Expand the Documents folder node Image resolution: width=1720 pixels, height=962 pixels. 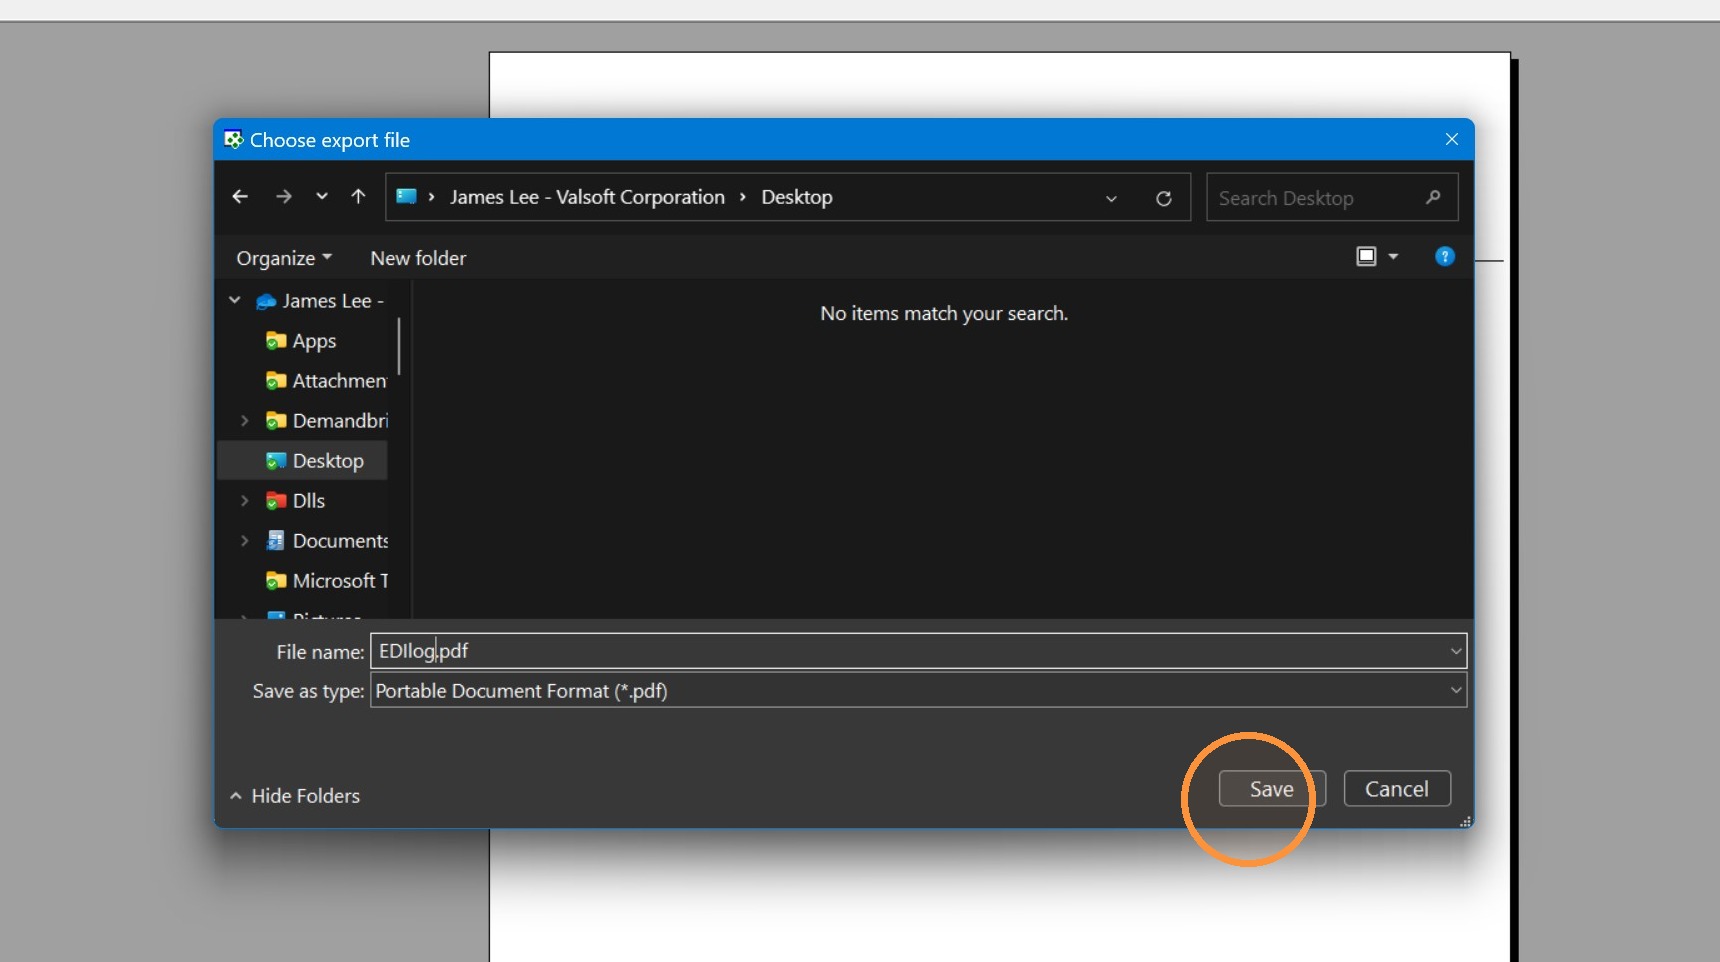tap(245, 541)
